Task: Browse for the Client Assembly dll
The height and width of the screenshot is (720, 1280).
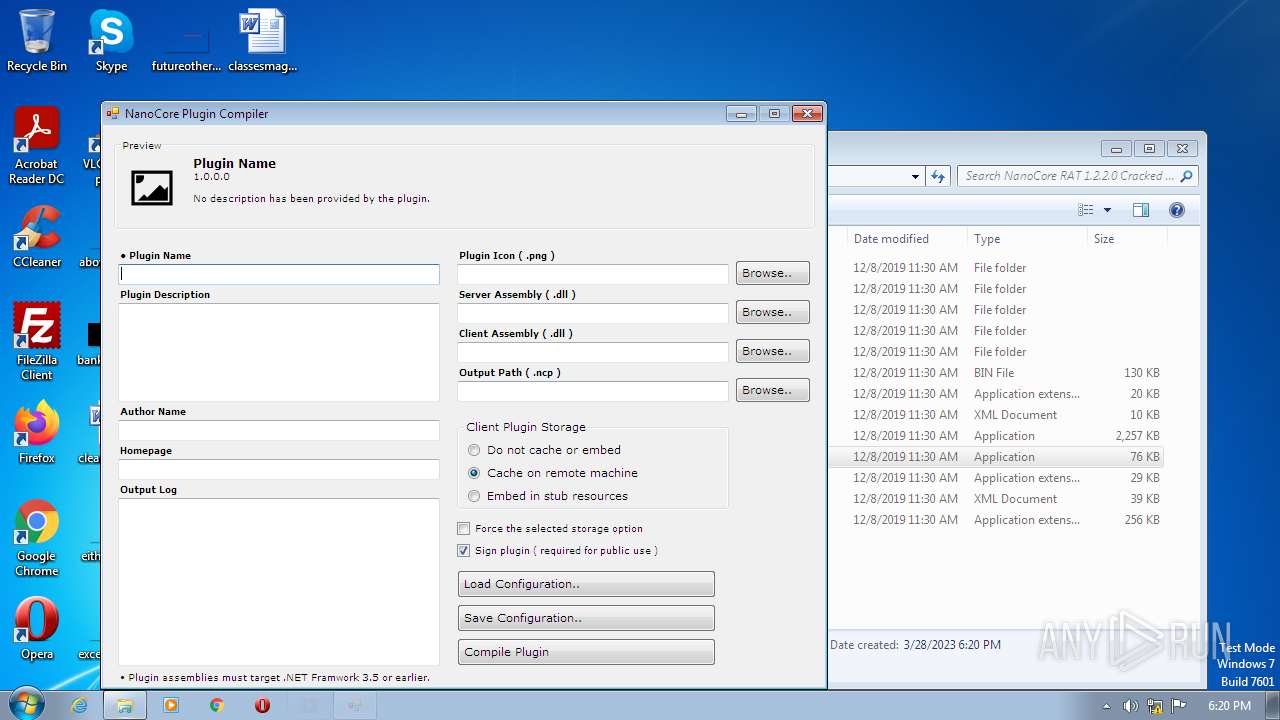Action: [773, 351]
